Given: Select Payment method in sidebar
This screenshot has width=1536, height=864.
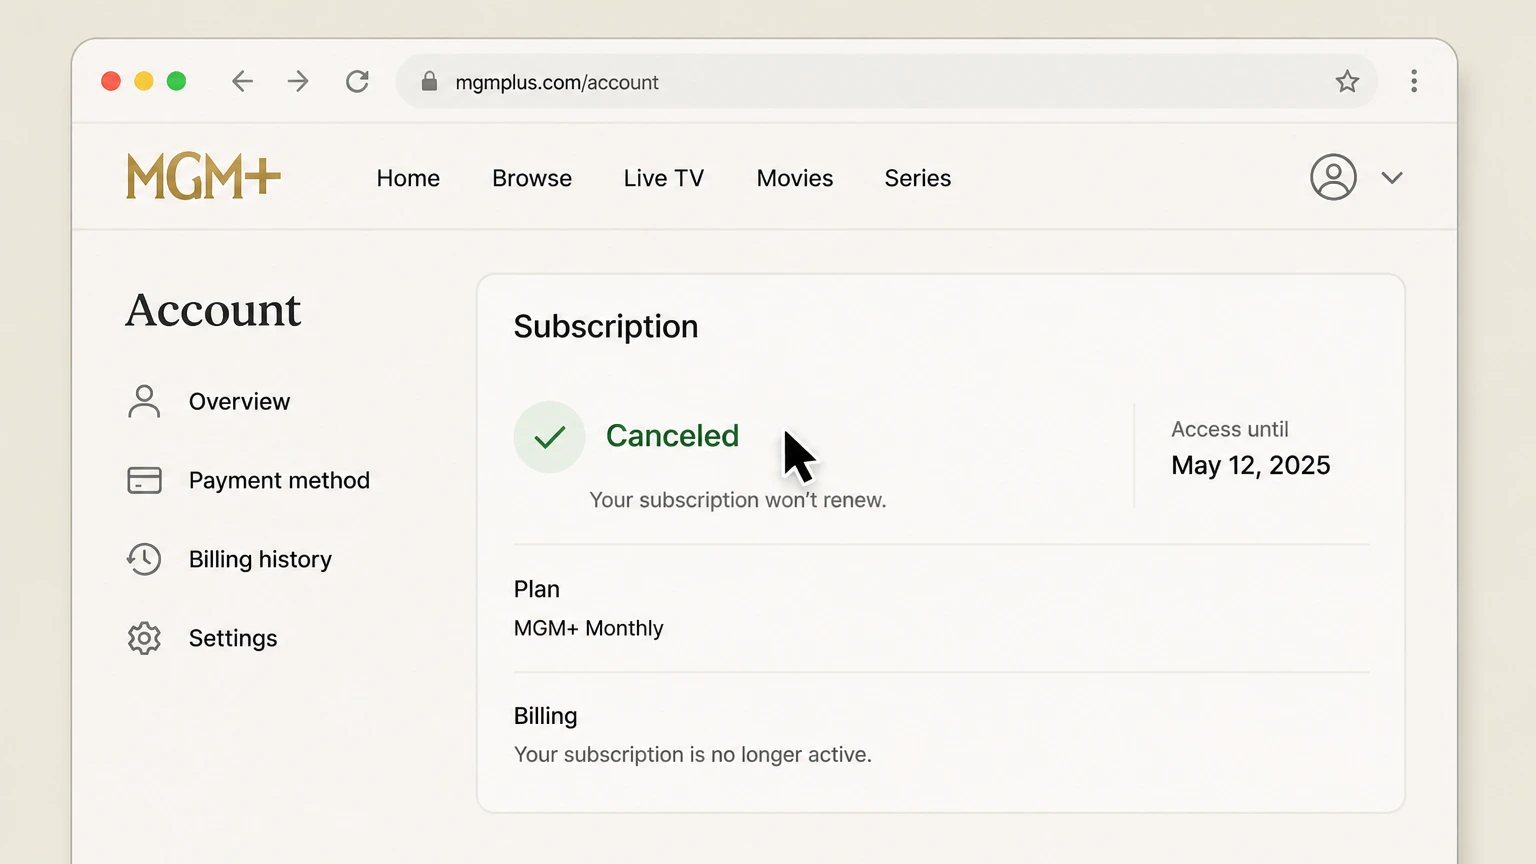Looking at the screenshot, I should (279, 480).
